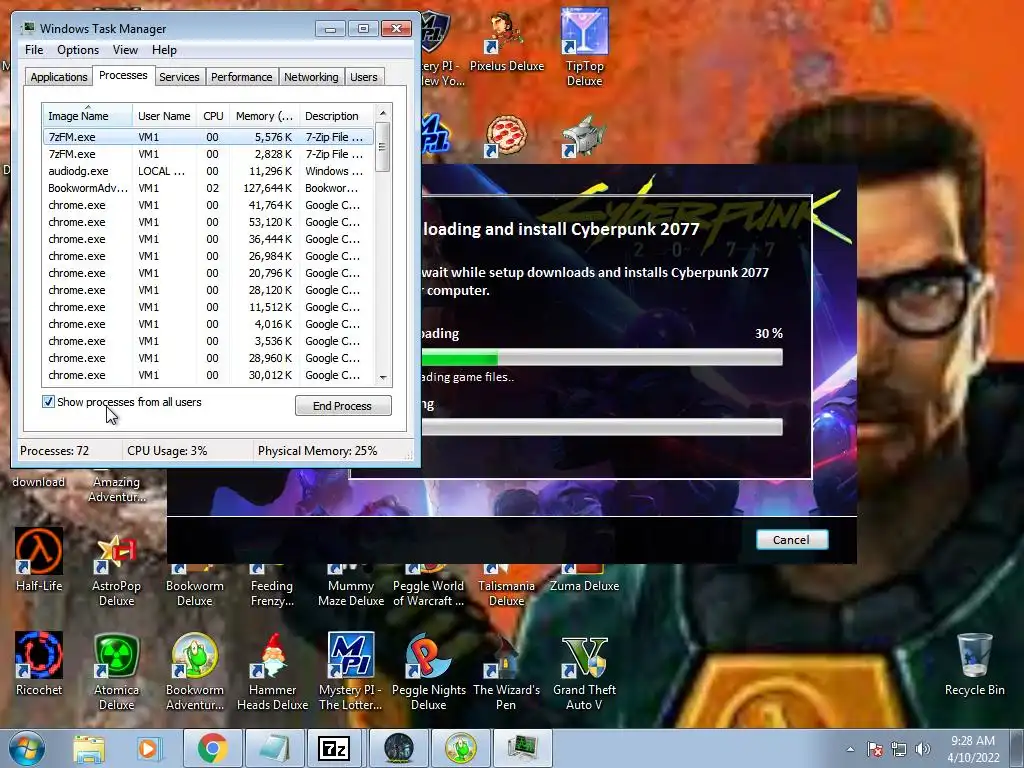The width and height of the screenshot is (1024, 768).
Task: Open the Half-Life desktop shortcut
Action: tap(39, 560)
